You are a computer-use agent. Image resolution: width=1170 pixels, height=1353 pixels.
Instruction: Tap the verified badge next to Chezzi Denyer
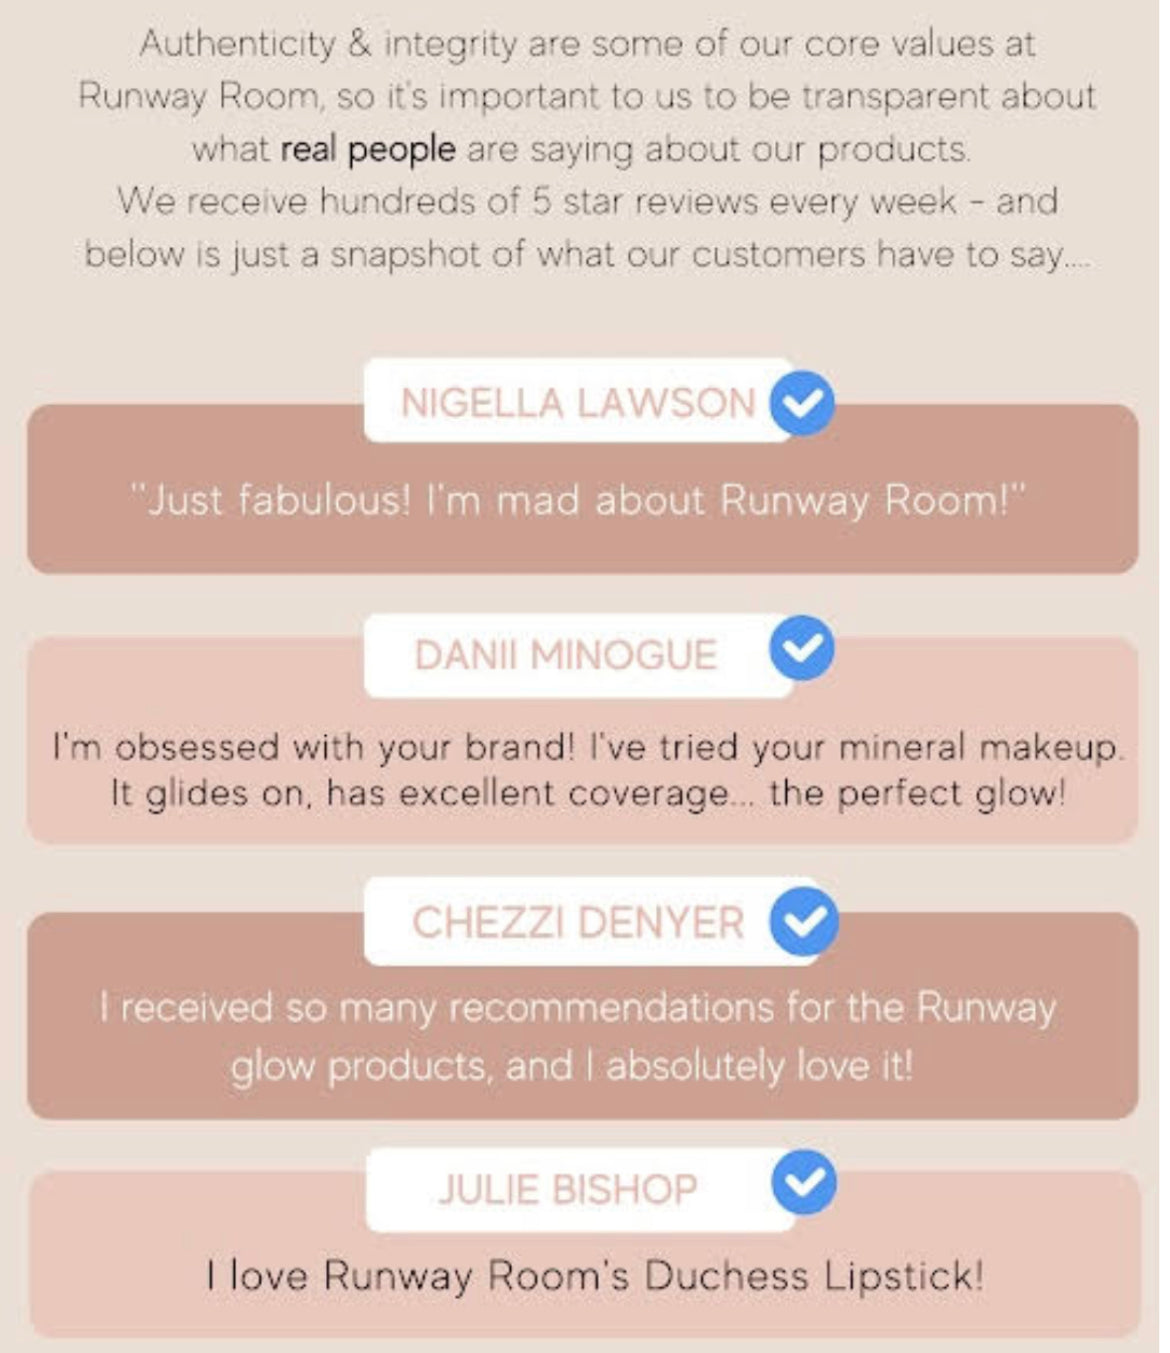click(x=803, y=921)
